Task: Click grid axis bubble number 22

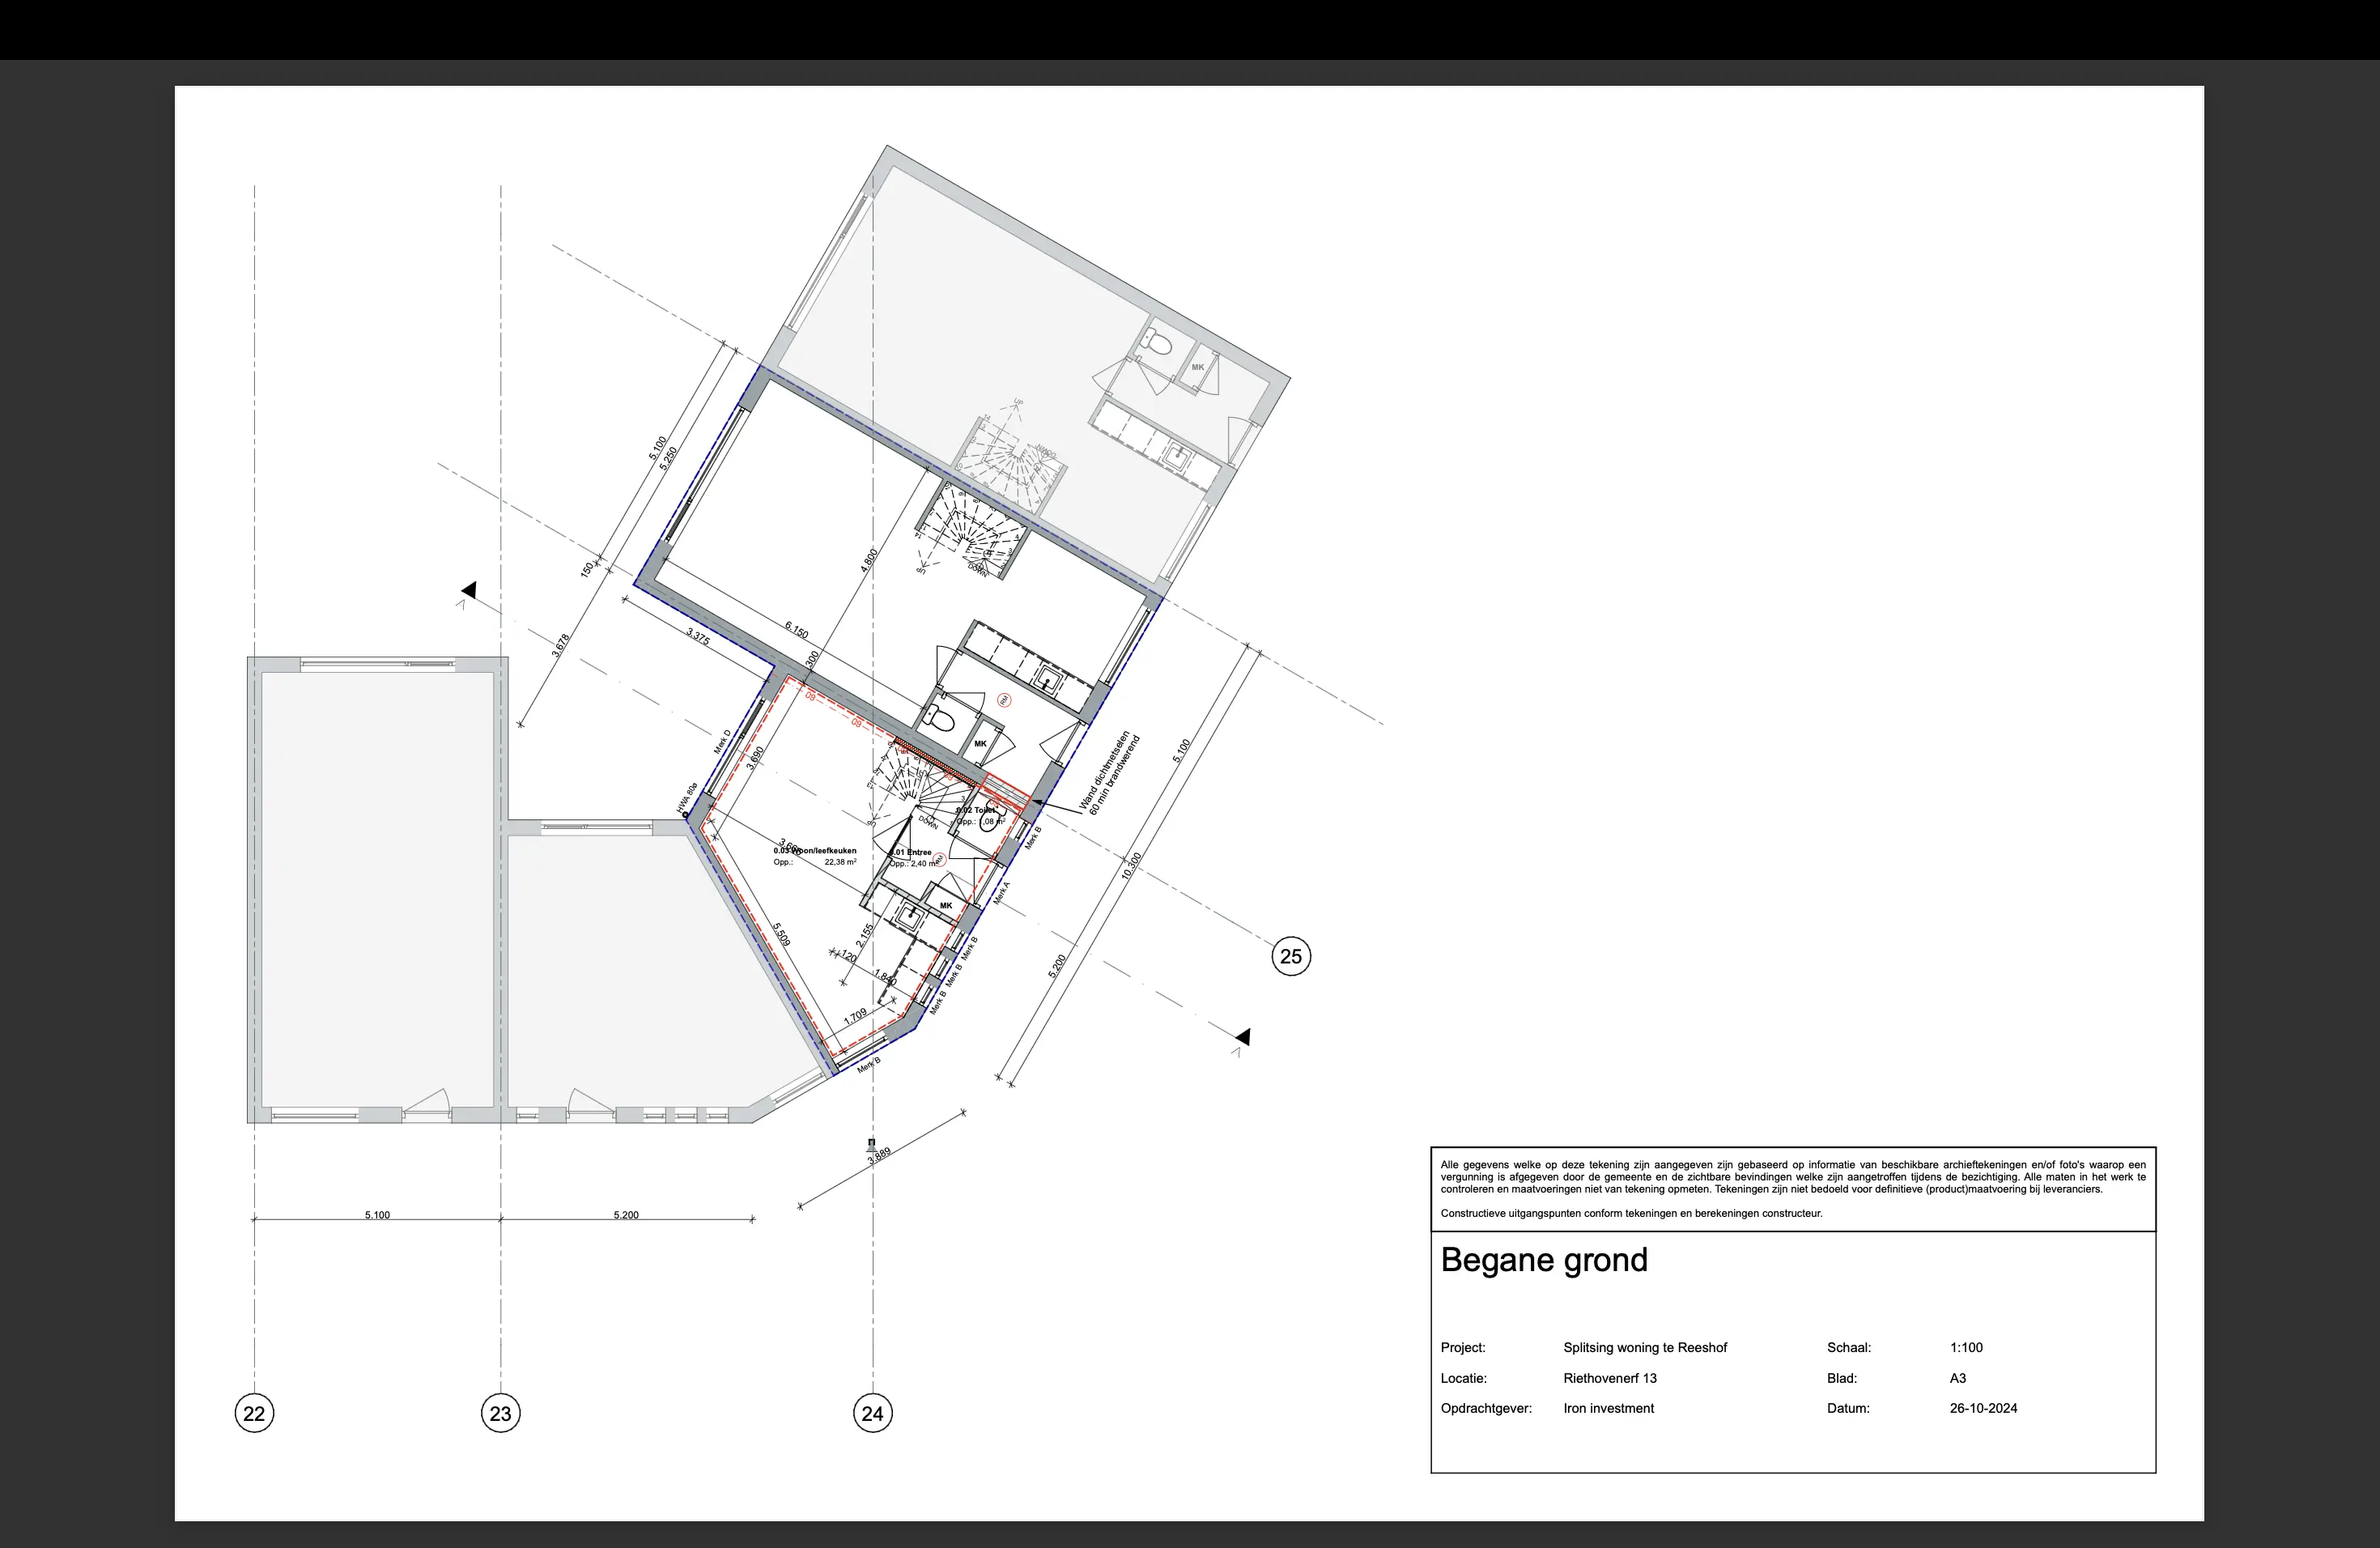Action: click(x=254, y=1413)
